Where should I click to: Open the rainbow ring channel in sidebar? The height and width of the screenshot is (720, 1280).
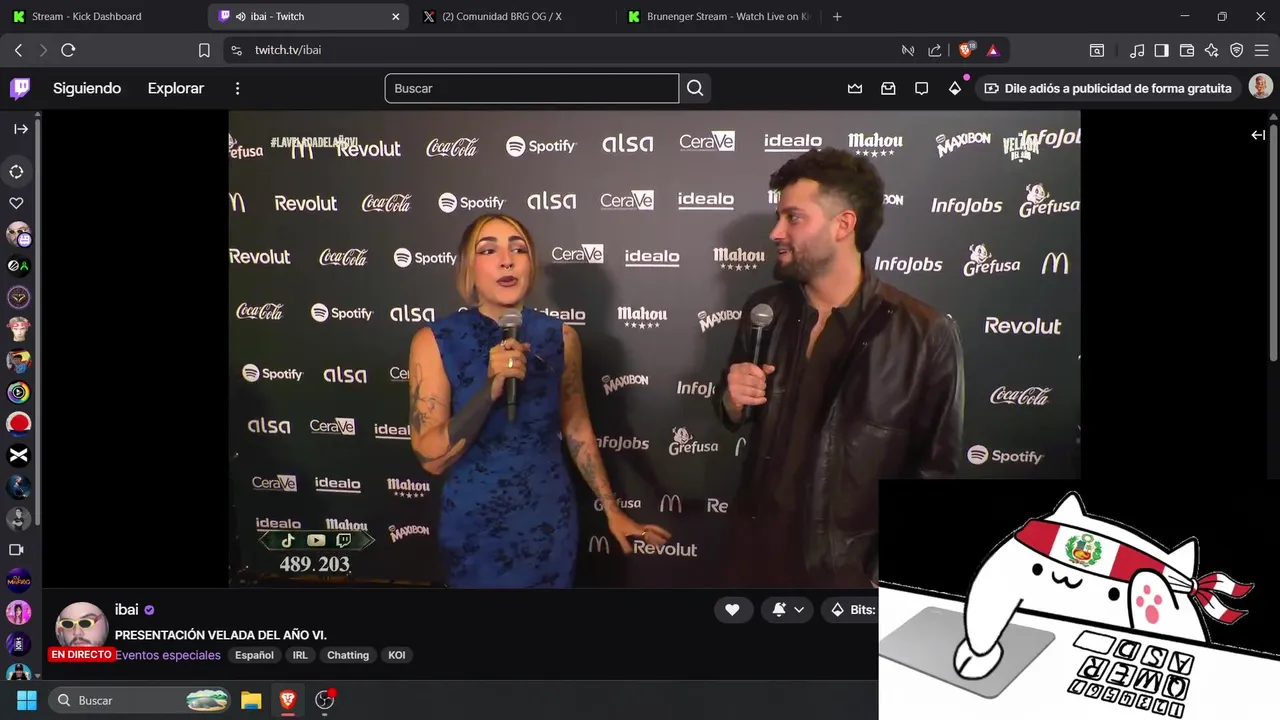[x=19, y=393]
